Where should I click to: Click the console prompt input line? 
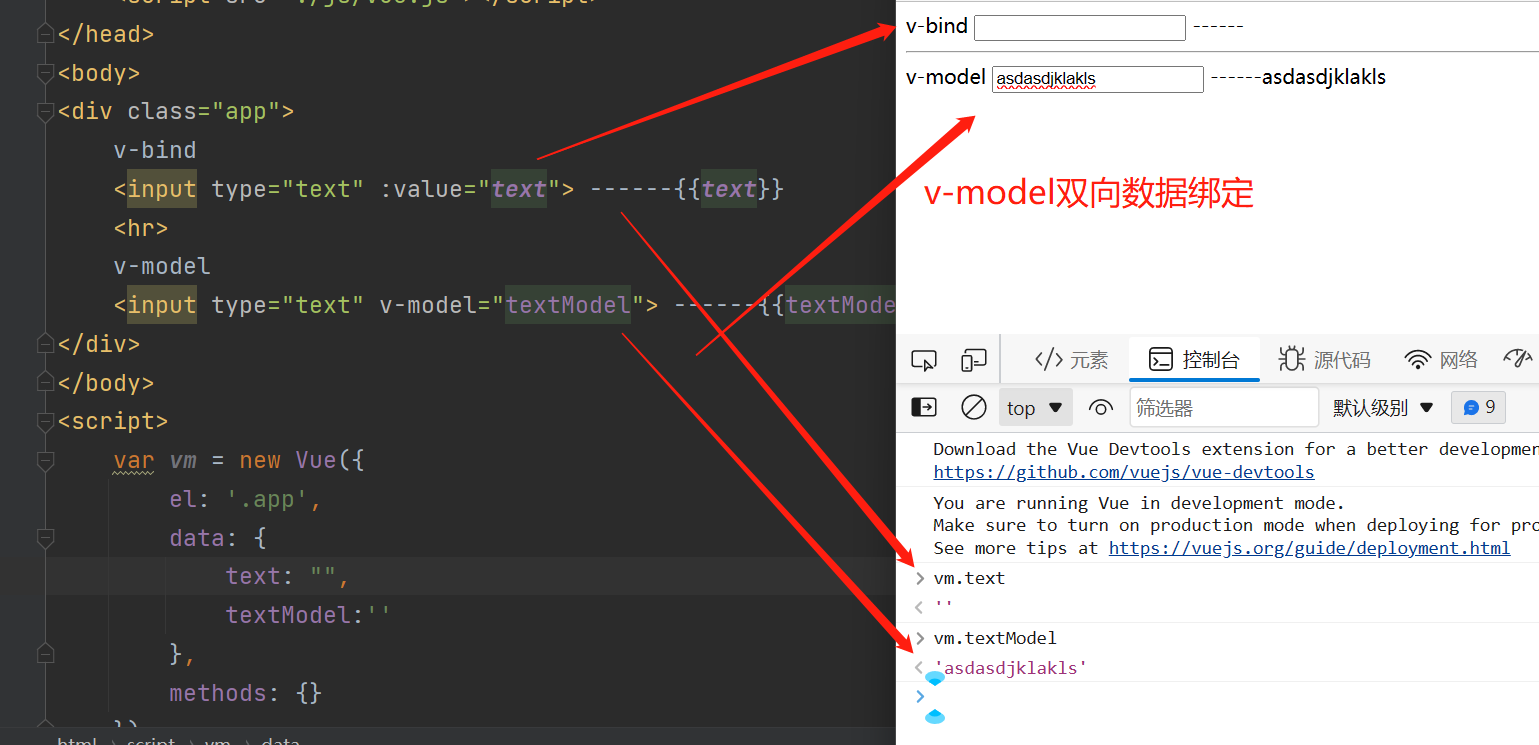click(x=1230, y=697)
